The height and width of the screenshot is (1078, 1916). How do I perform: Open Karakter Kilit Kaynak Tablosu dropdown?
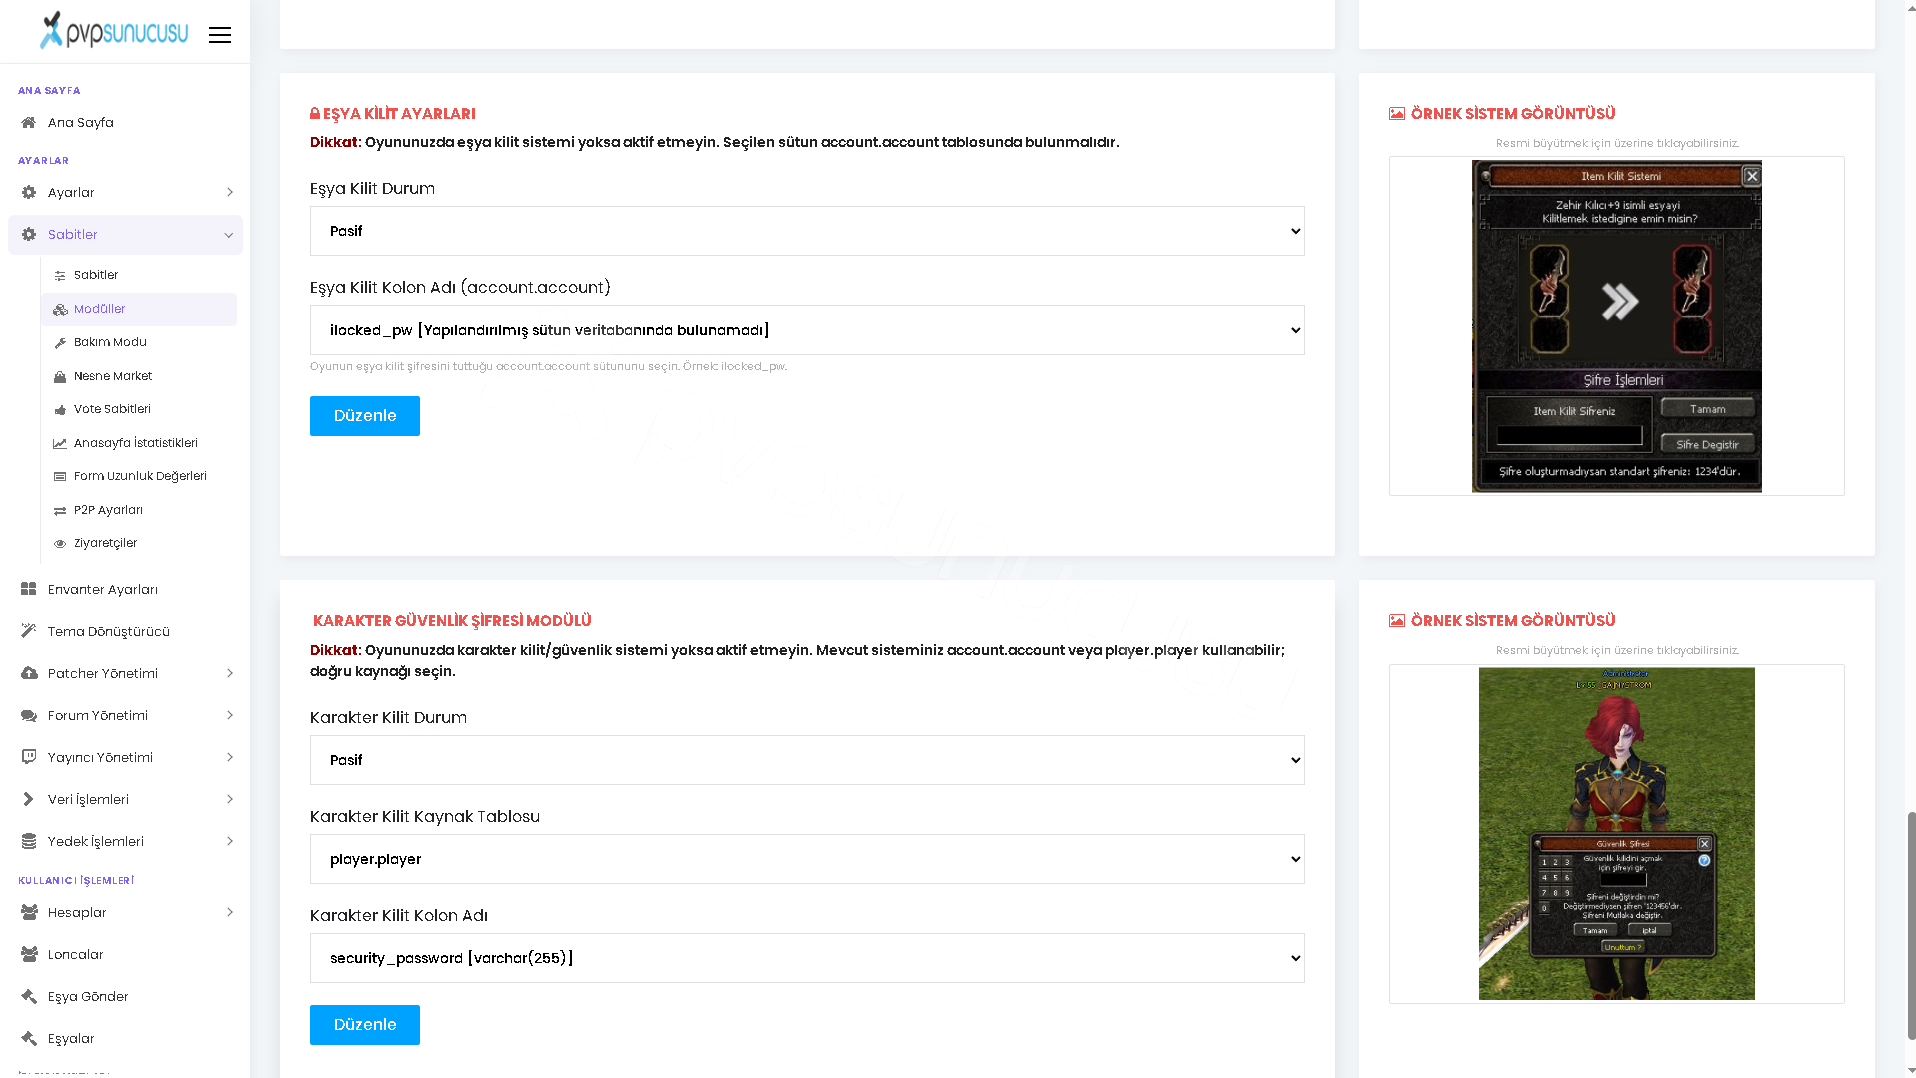click(807, 859)
